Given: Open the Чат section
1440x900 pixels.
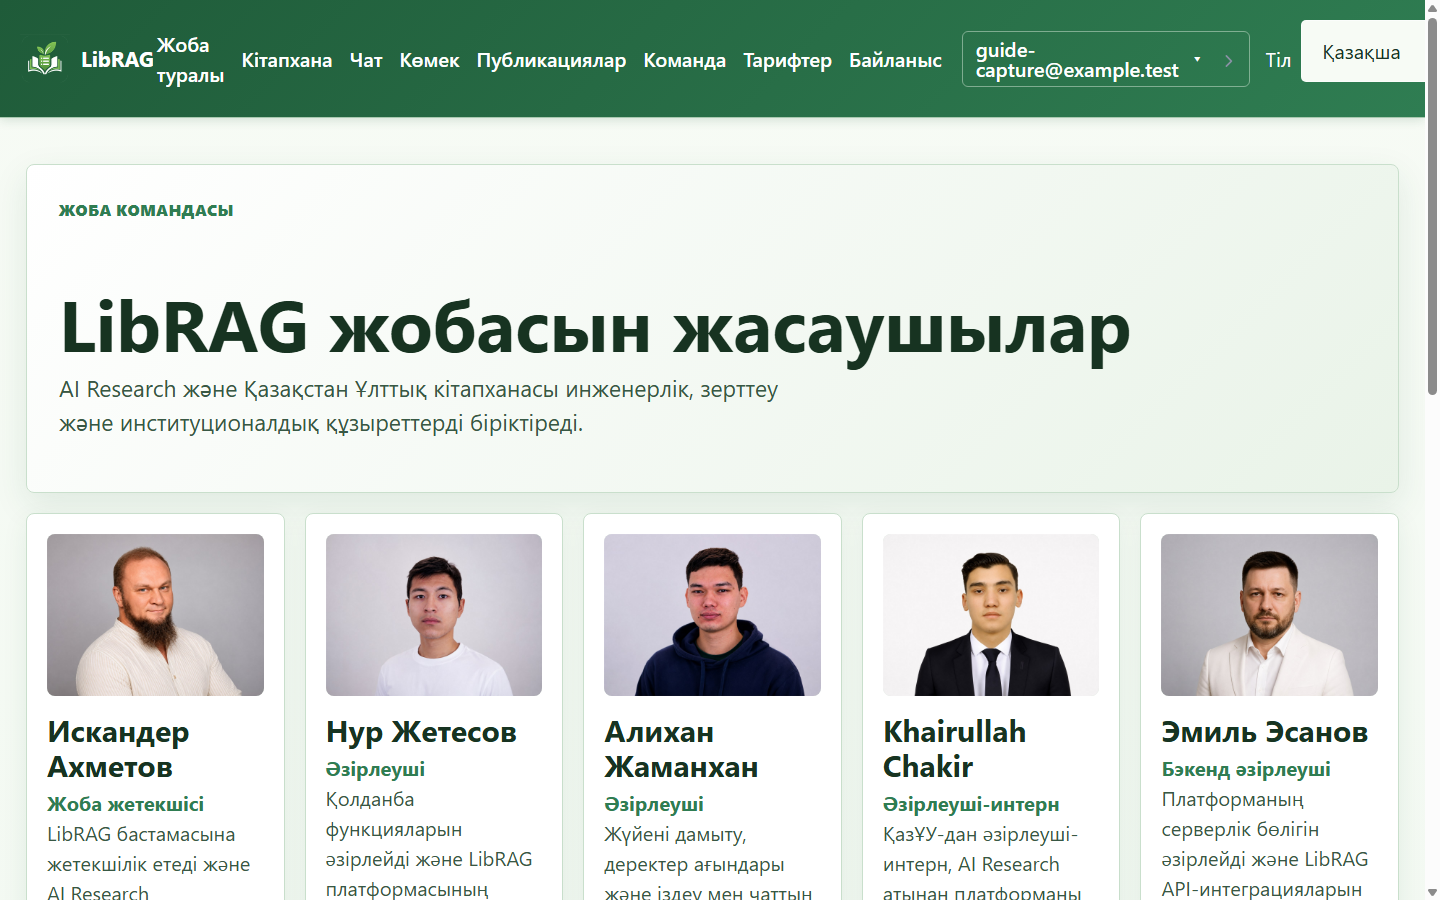Looking at the screenshot, I should pyautogui.click(x=366, y=60).
